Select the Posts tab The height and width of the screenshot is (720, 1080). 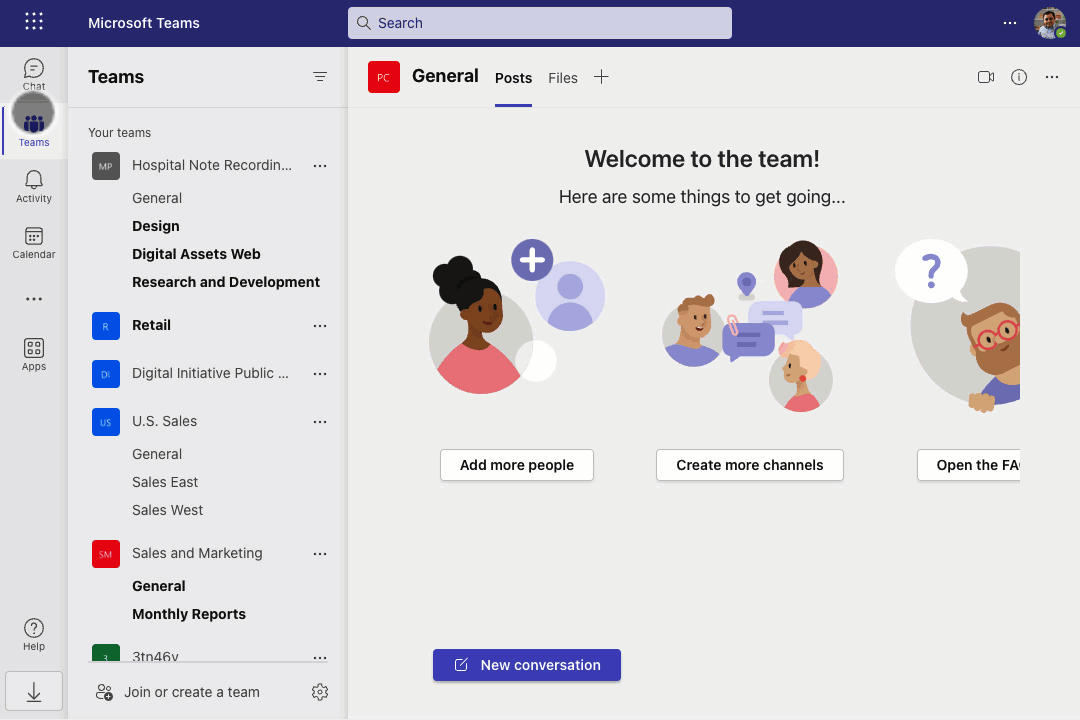tap(513, 78)
